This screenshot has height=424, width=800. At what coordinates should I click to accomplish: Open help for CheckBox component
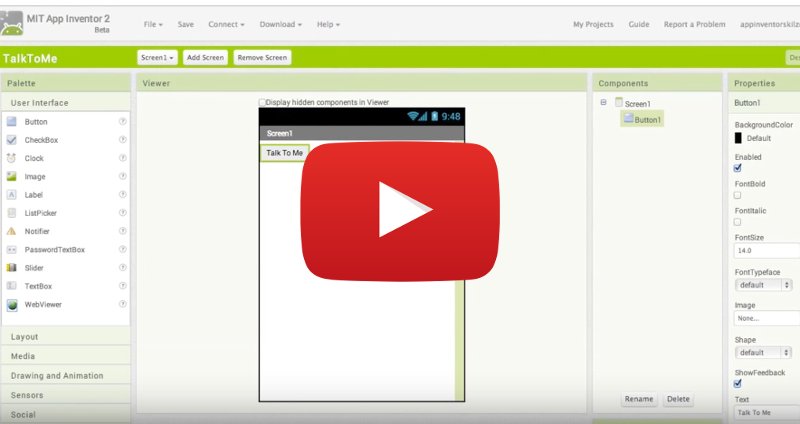click(122, 139)
